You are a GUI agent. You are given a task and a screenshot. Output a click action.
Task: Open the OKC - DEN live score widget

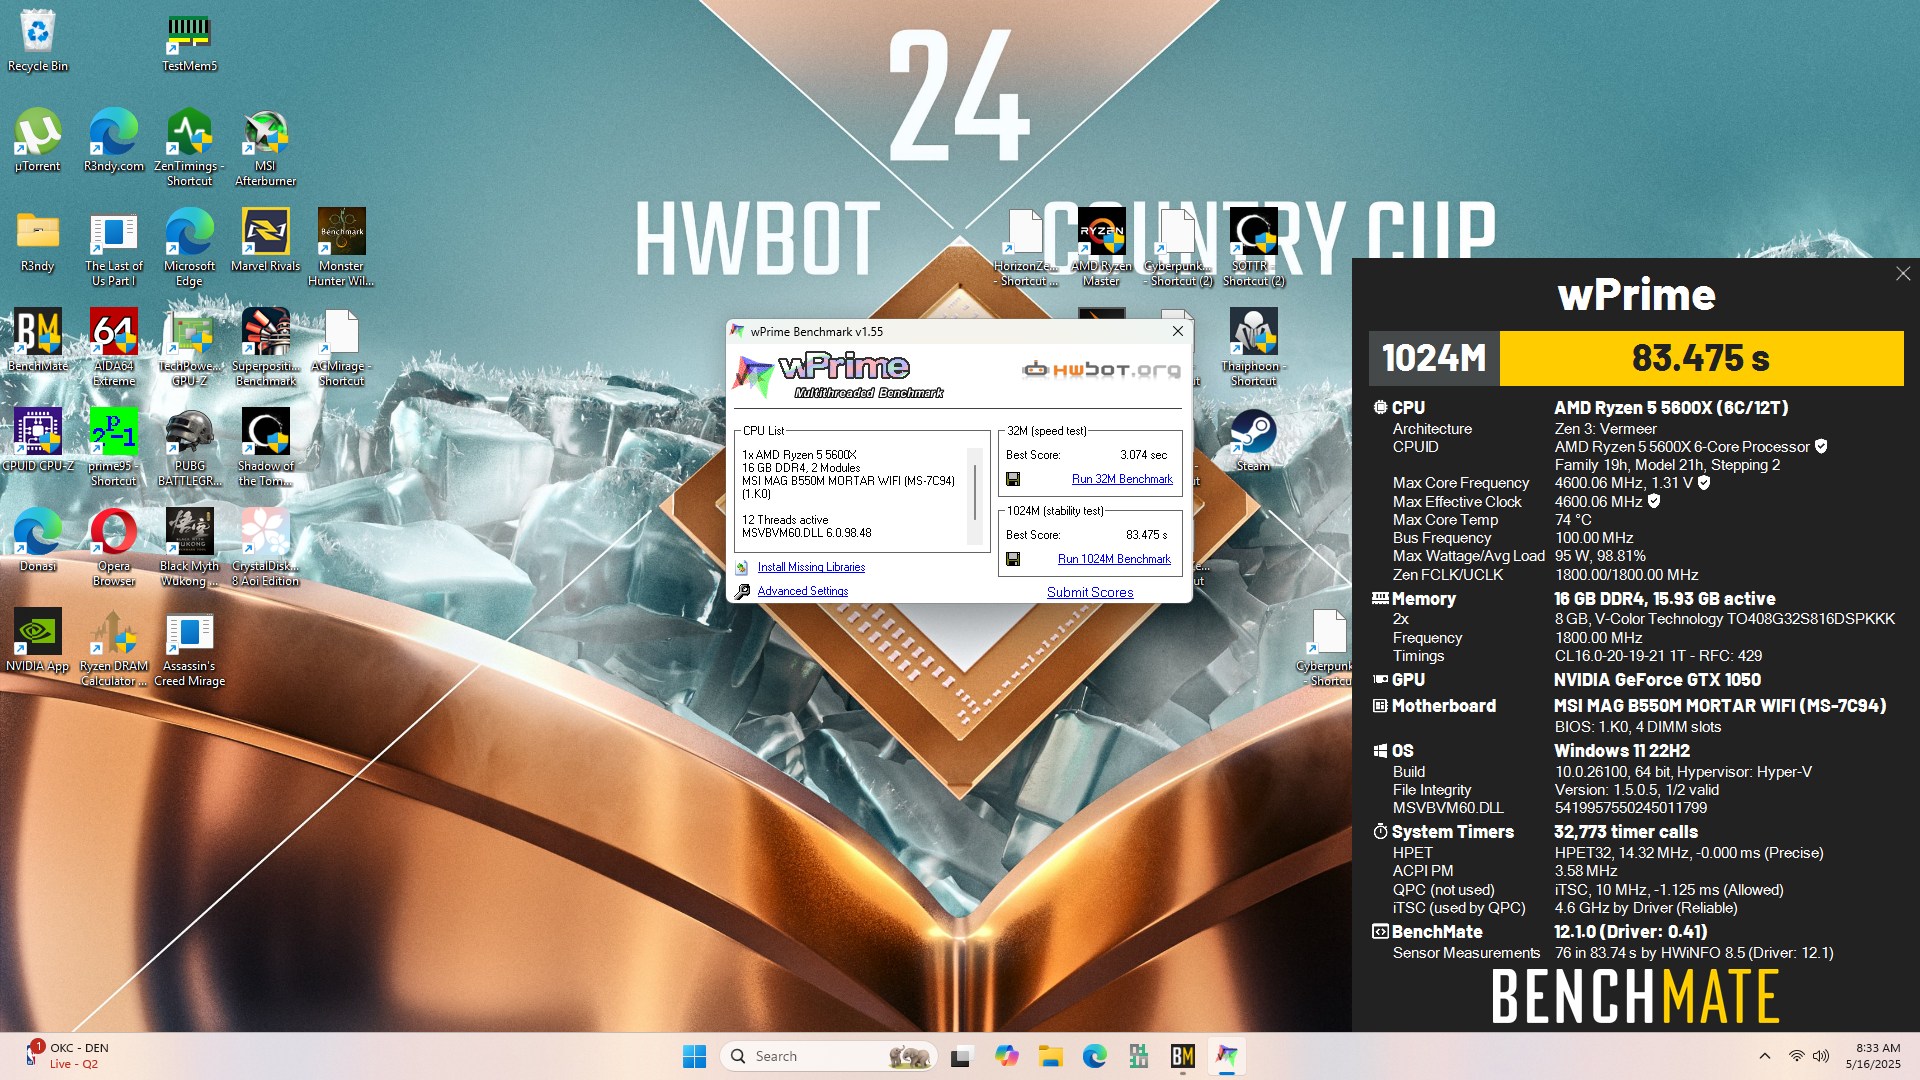[x=68, y=1056]
